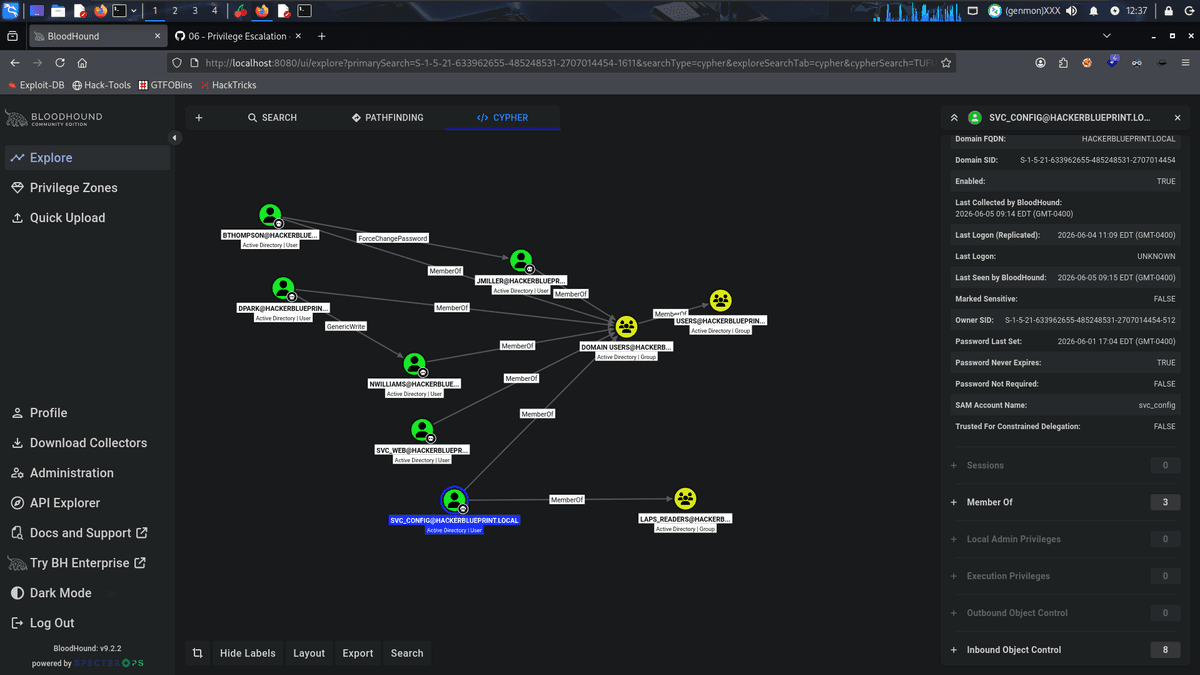Click the volume icon in system tray

click(1072, 10)
